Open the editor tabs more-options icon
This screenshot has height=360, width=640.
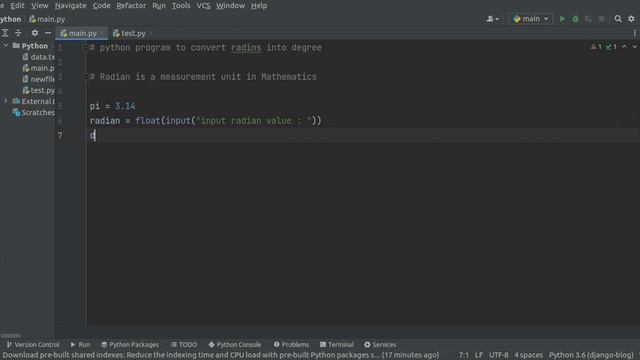[635, 33]
